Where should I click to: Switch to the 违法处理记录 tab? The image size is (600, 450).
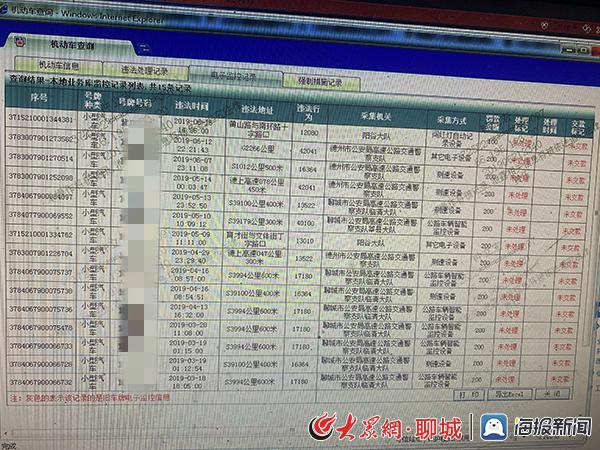point(145,74)
